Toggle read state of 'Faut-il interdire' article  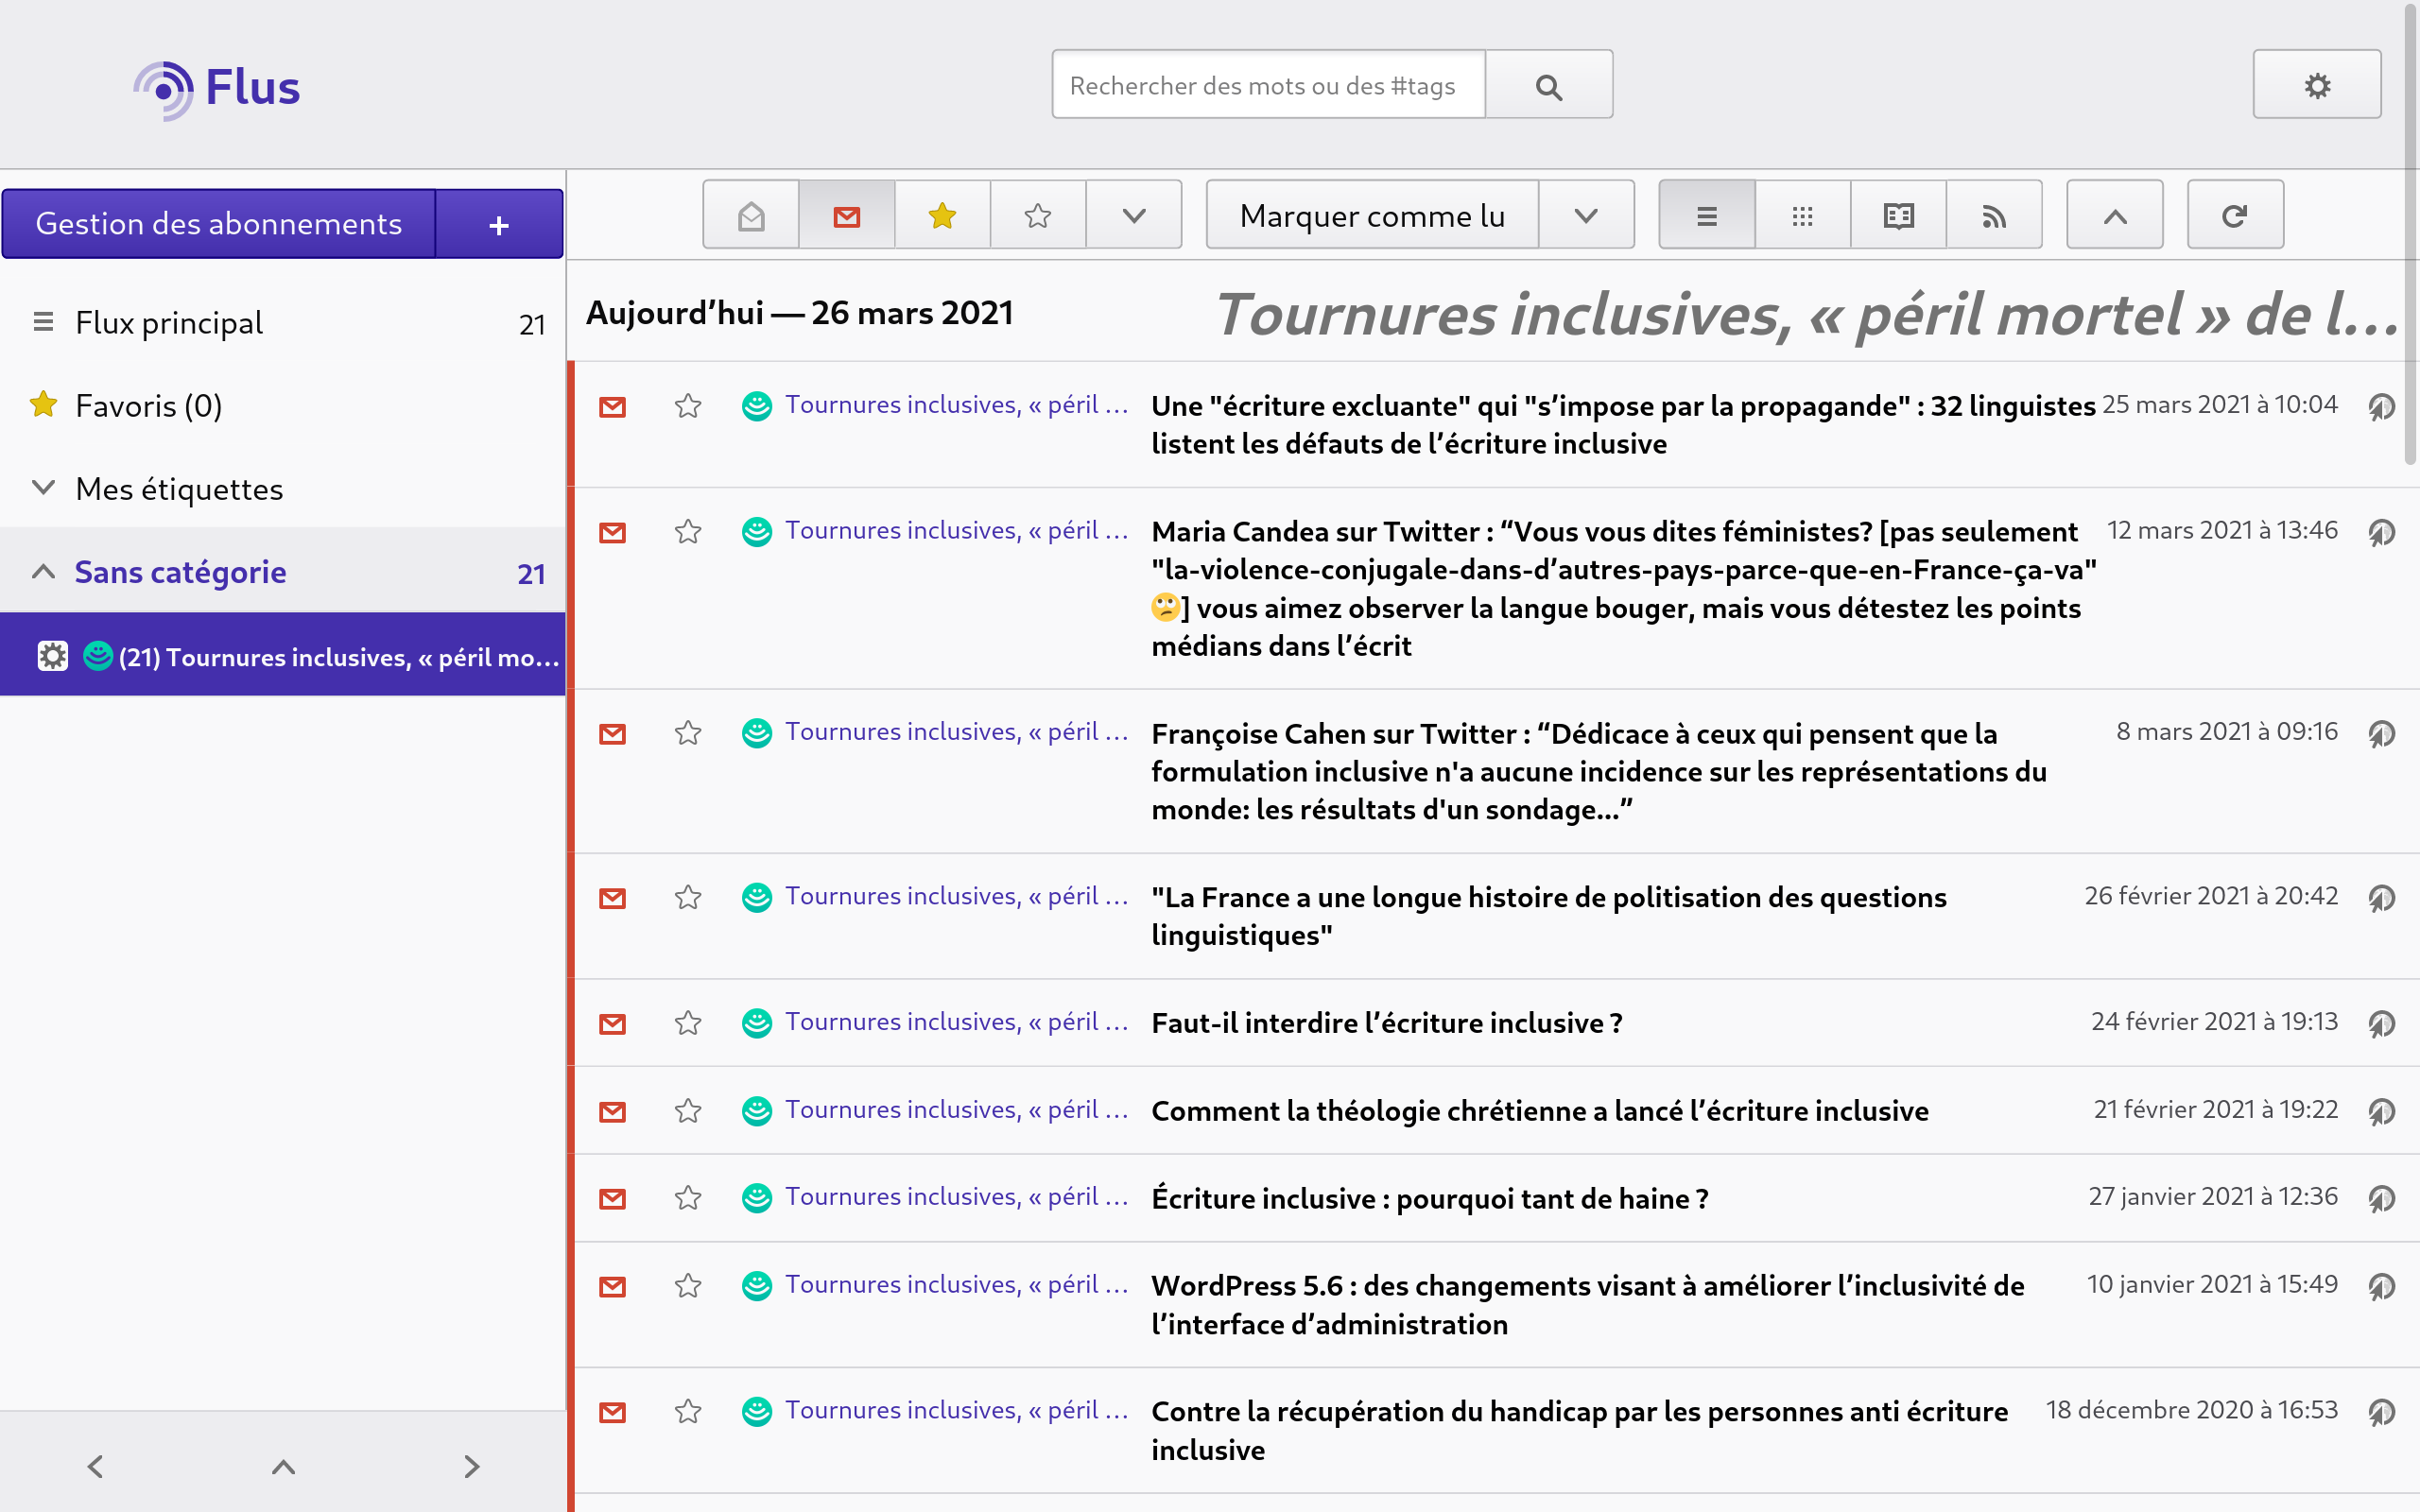(612, 1023)
